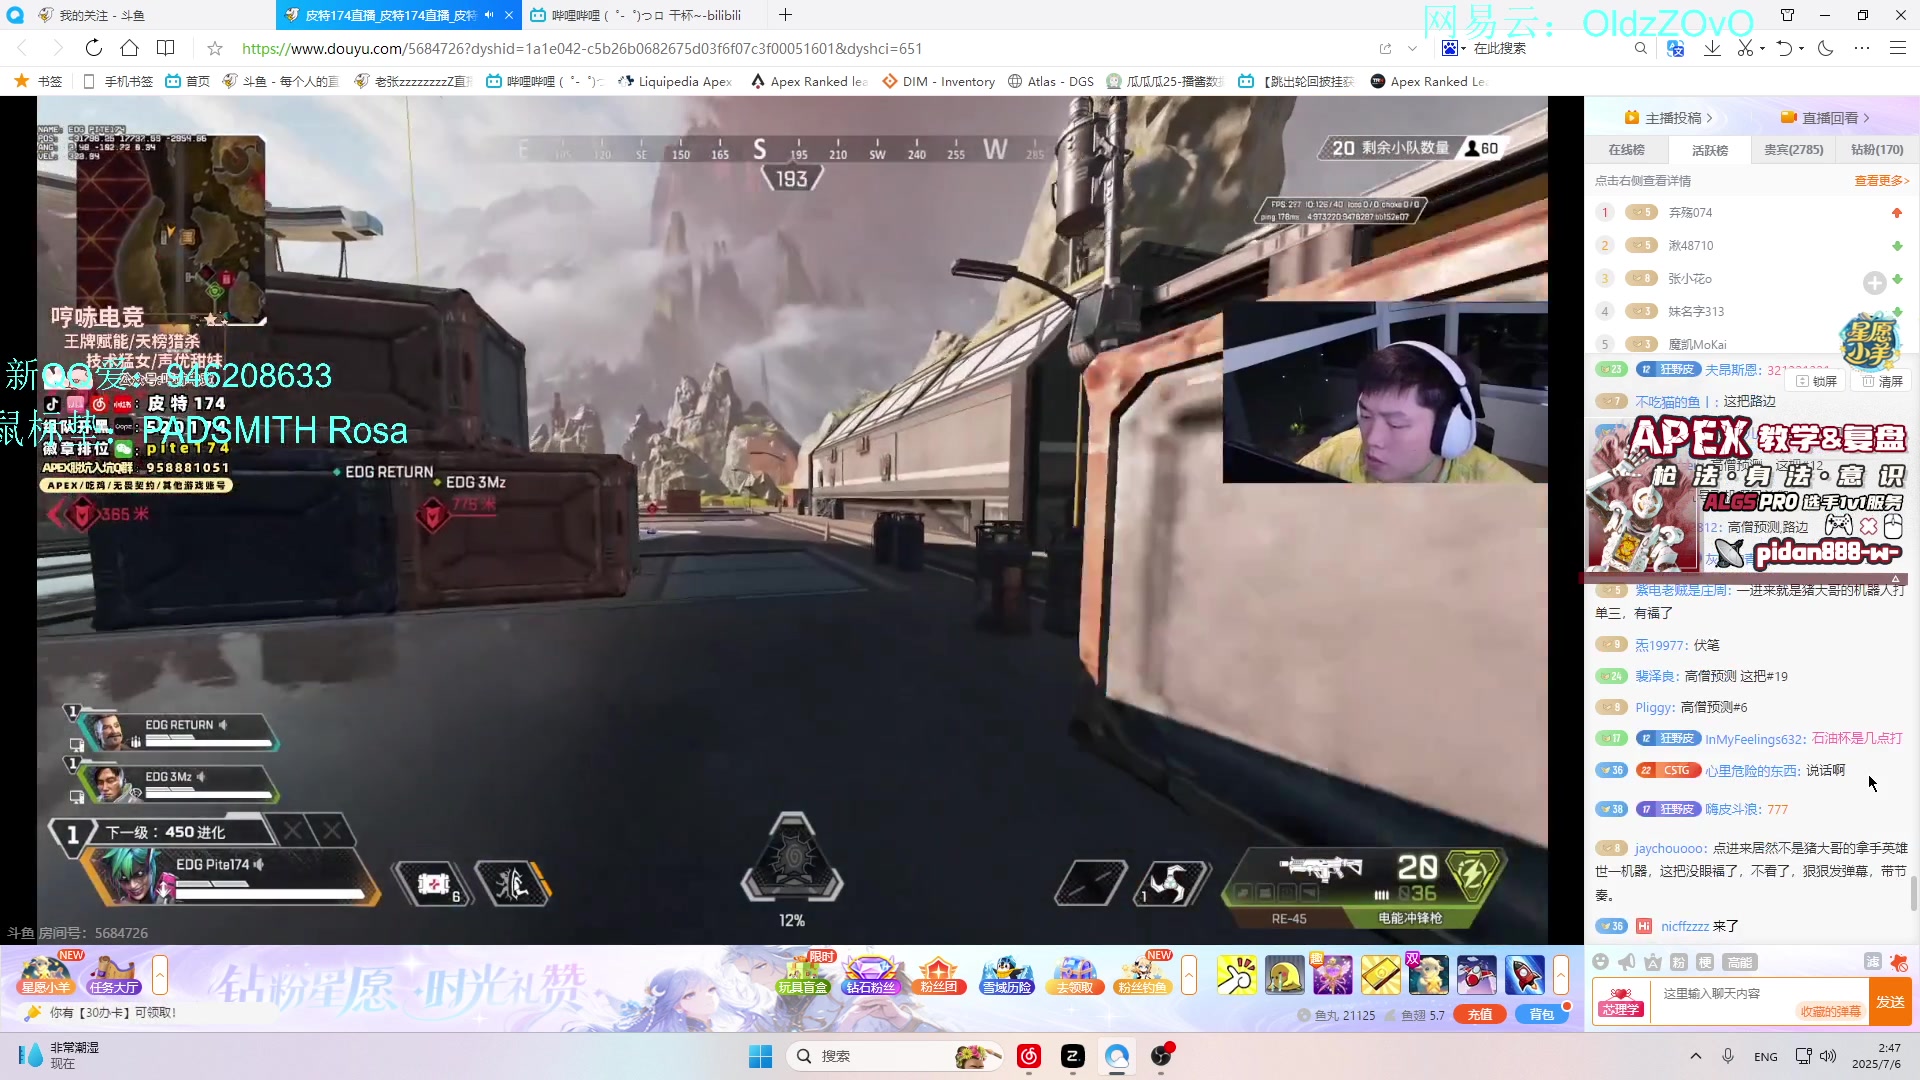
Task: Reload the Douyu page with refresh icon
Action: coord(93,48)
